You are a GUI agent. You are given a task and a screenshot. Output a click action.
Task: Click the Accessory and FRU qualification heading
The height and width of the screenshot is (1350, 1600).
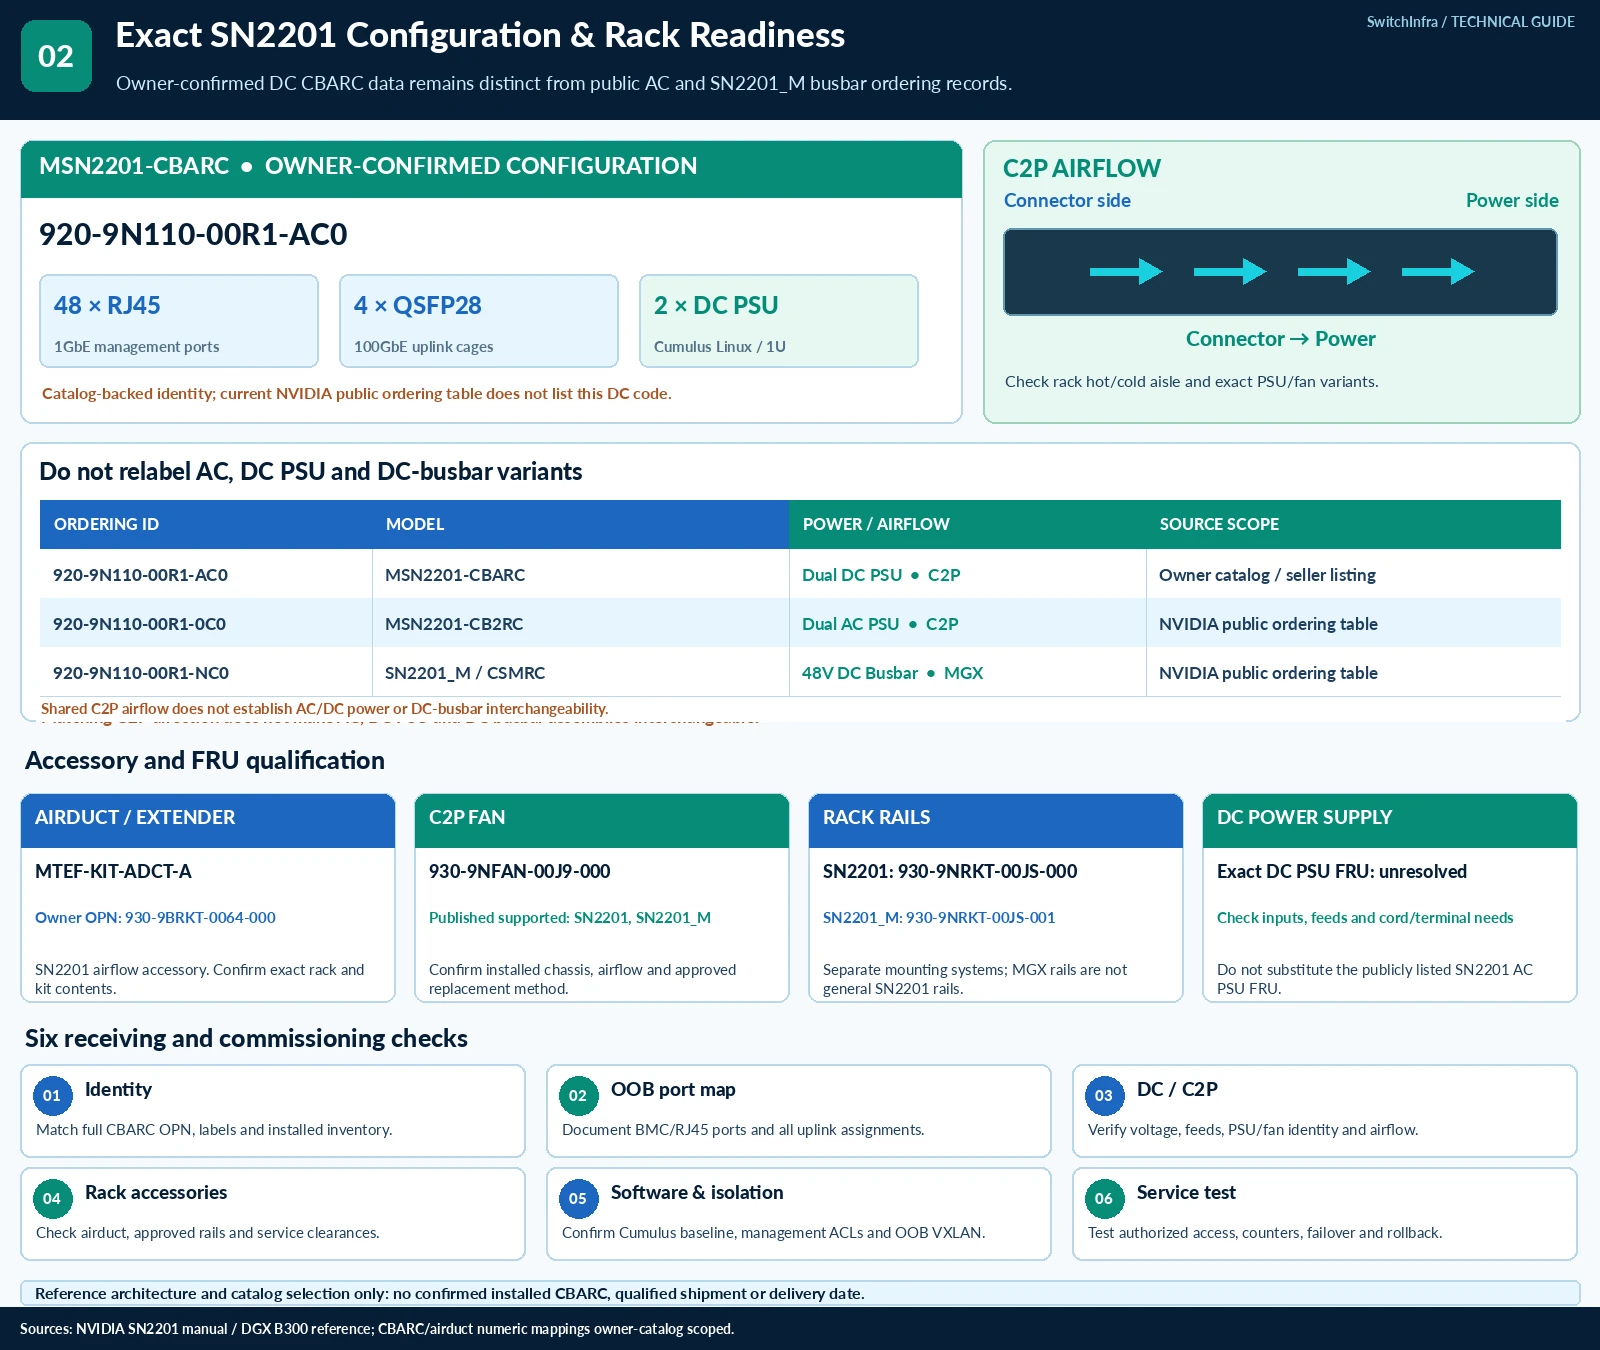tap(205, 760)
